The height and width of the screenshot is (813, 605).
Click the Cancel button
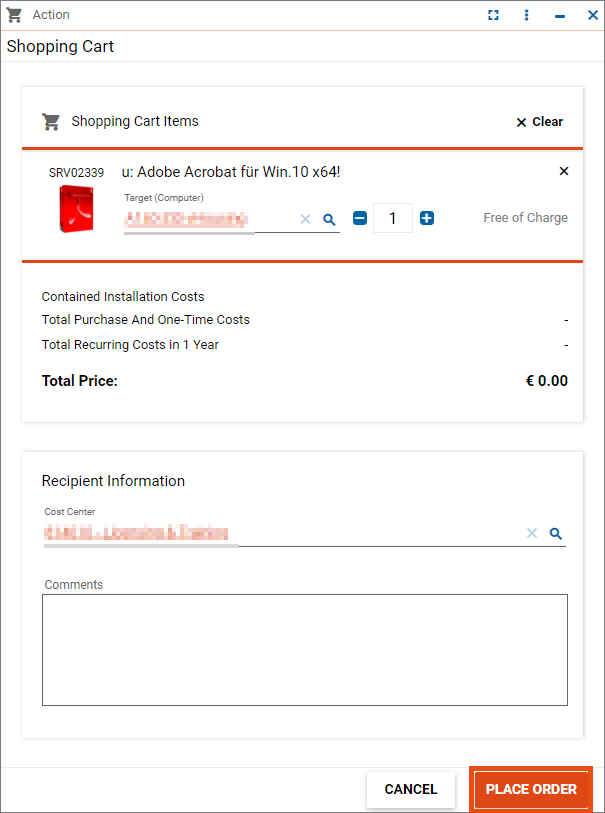(411, 789)
